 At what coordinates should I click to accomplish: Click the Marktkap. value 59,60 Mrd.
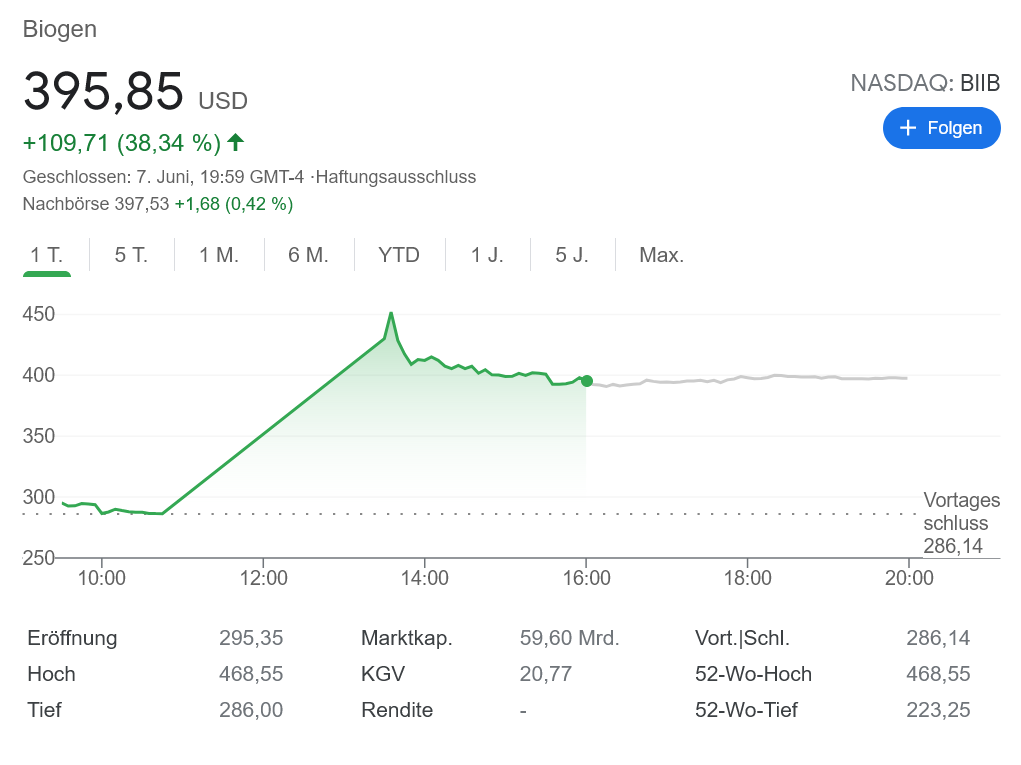(x=569, y=638)
